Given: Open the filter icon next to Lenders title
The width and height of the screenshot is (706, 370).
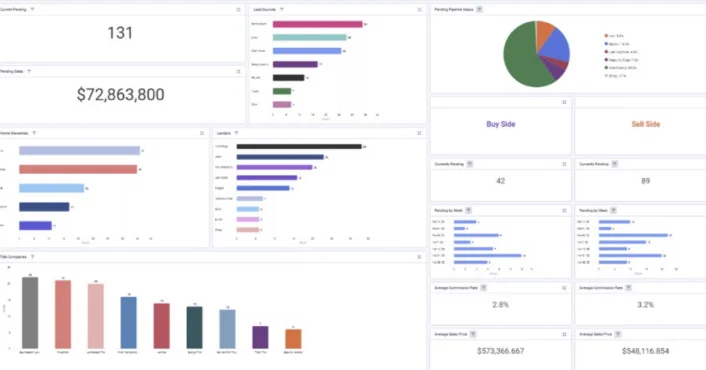Looking at the screenshot, I should 236,133.
